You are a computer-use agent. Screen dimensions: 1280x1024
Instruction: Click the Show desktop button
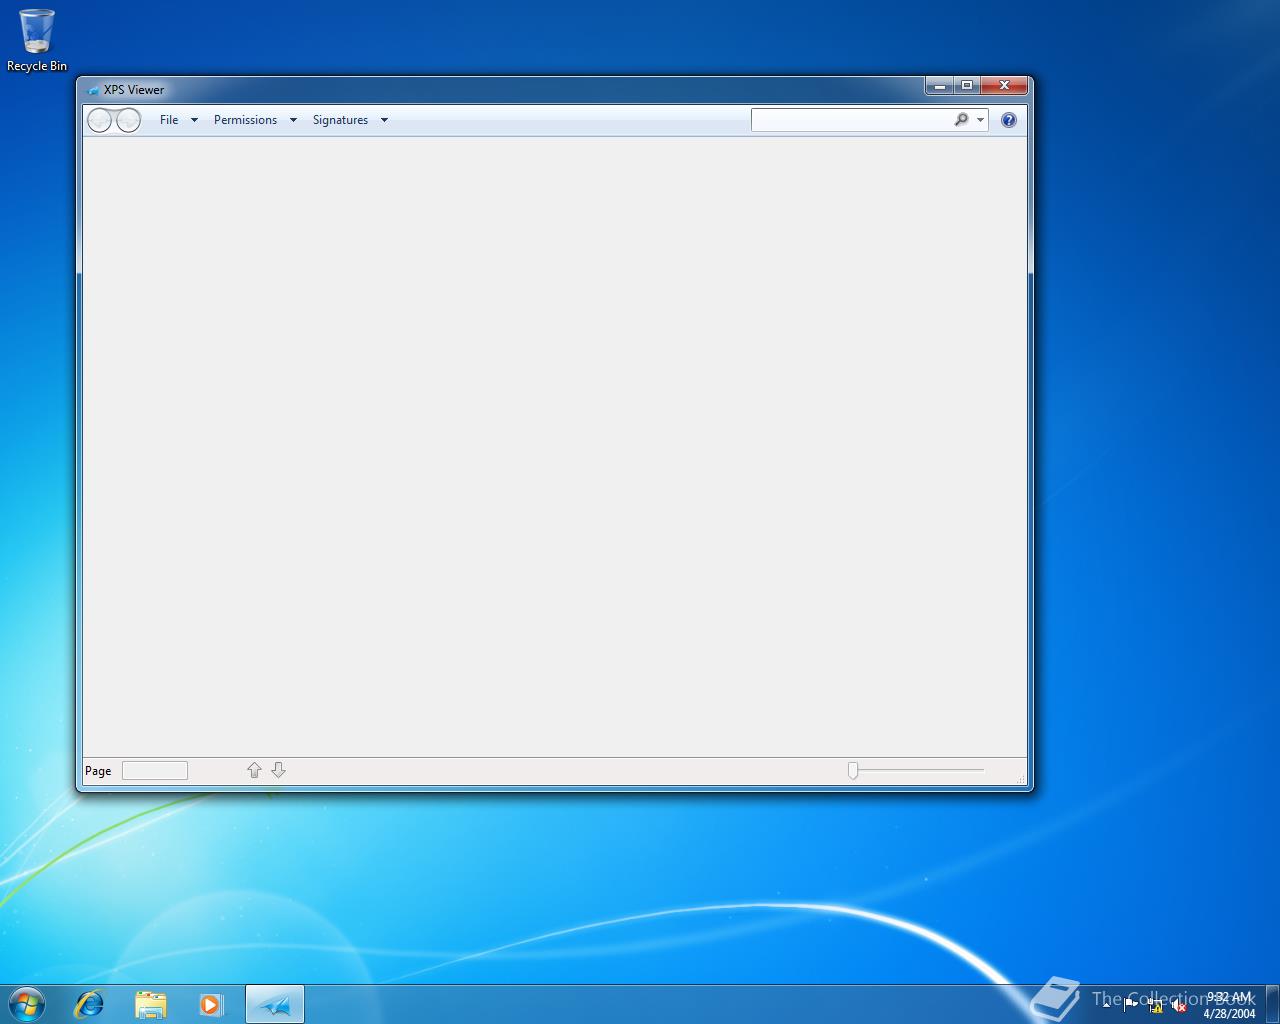pyautogui.click(x=1272, y=1004)
